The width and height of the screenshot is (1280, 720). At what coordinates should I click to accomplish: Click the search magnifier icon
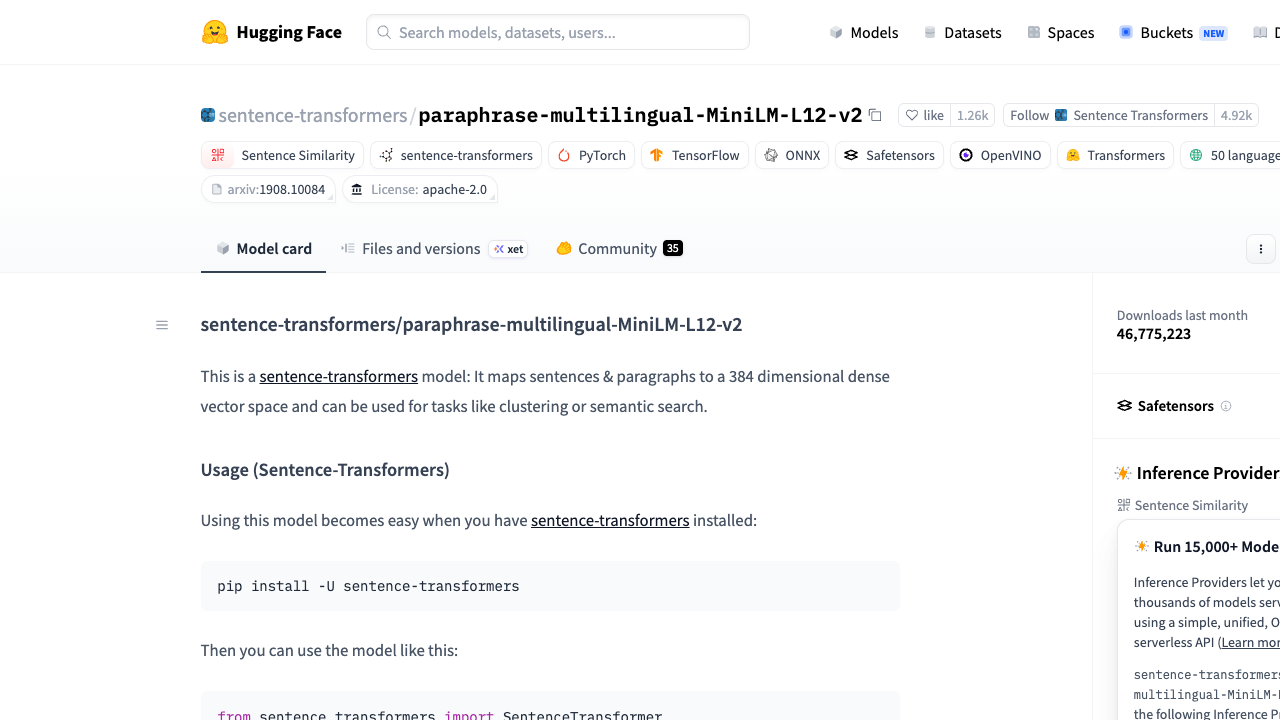[x=384, y=32]
